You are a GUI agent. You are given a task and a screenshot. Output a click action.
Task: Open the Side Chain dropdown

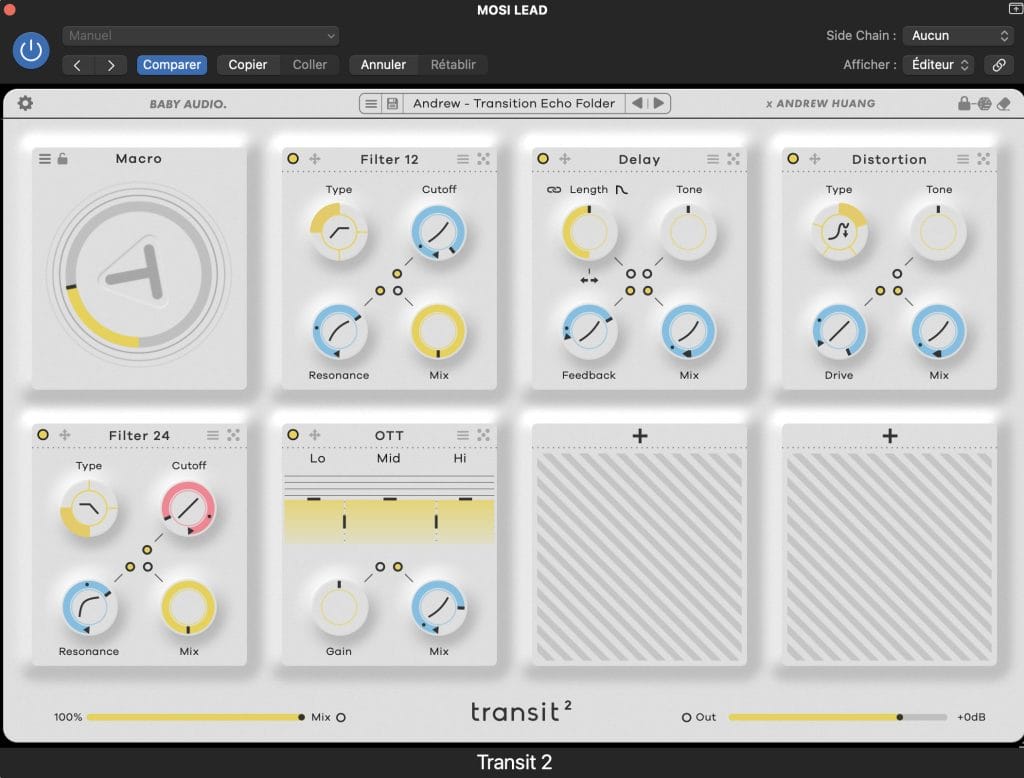[958, 35]
